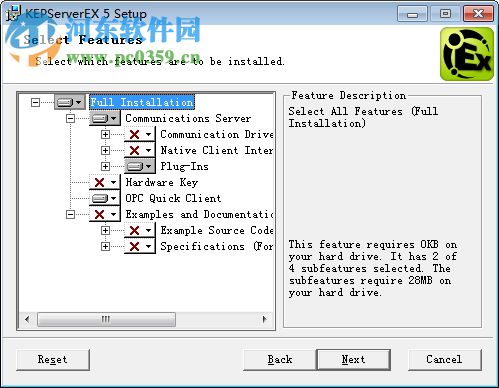This screenshot has width=499, height=388.
Task: Open the Example Source Code state dropdown
Action: click(x=140, y=230)
